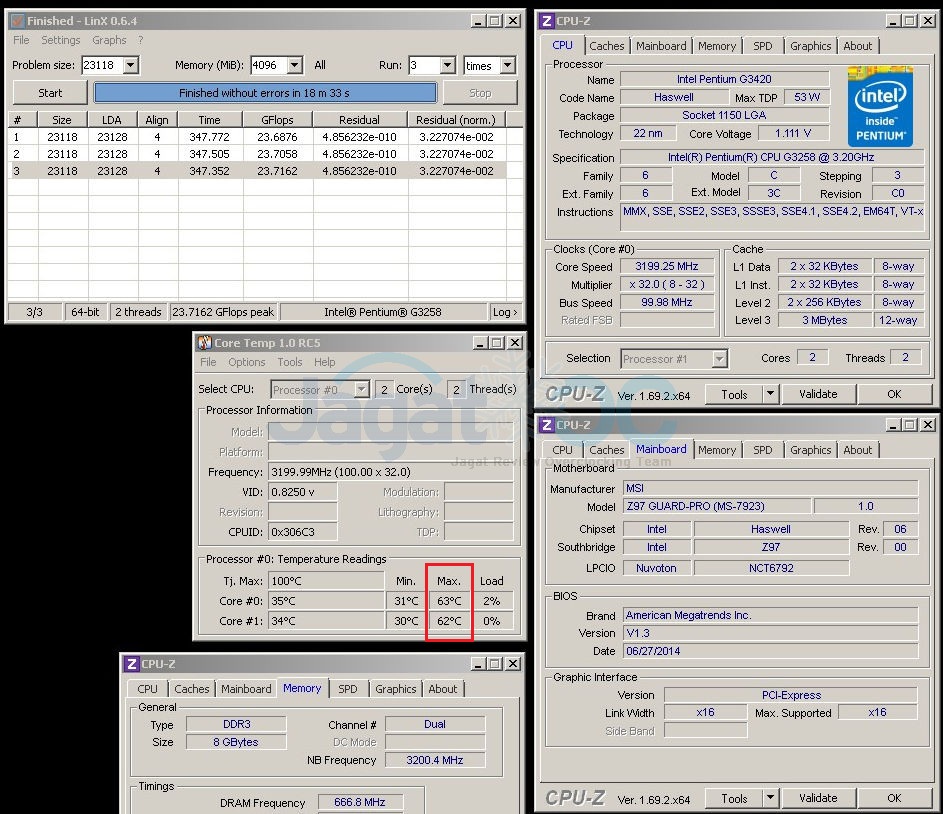This screenshot has width=943, height=814.
Task: Click the Size column header in LinX
Action: tap(62, 120)
